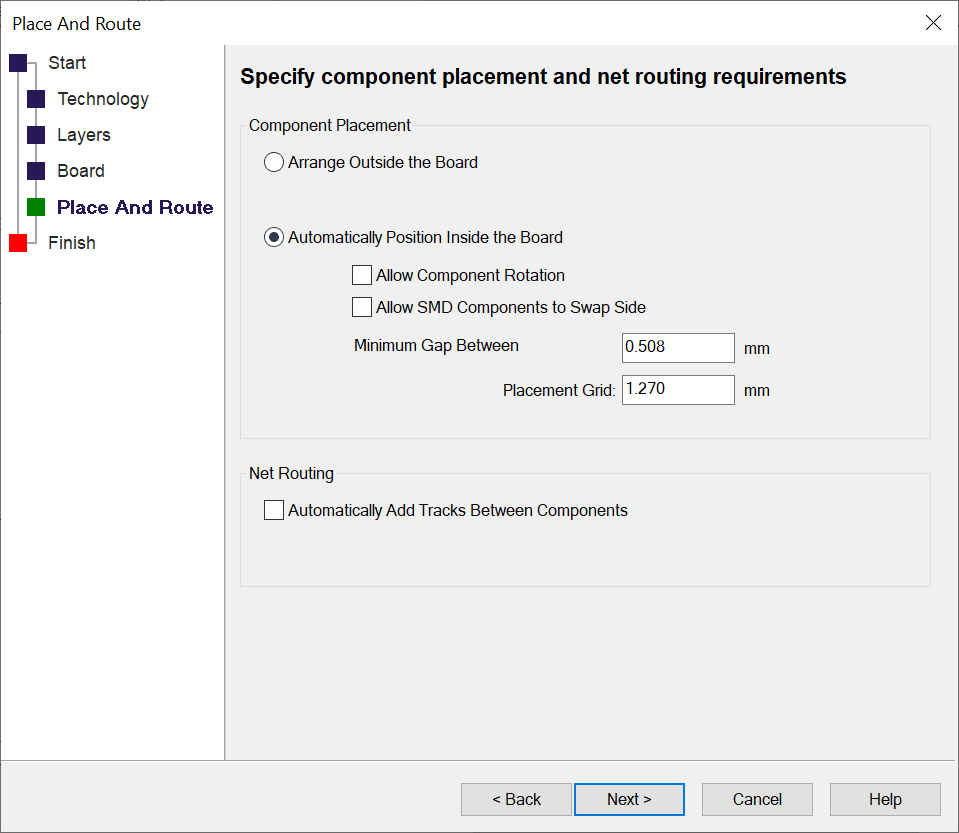This screenshot has width=959, height=833.
Task: Click the red Finish step icon
Action: [18, 243]
